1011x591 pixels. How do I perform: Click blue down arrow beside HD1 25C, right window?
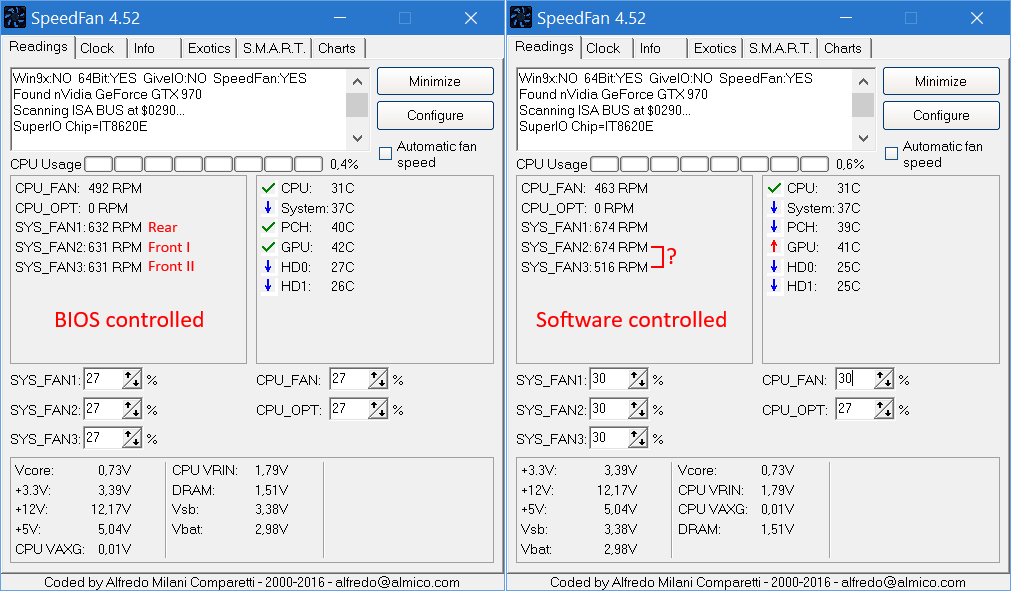(774, 286)
